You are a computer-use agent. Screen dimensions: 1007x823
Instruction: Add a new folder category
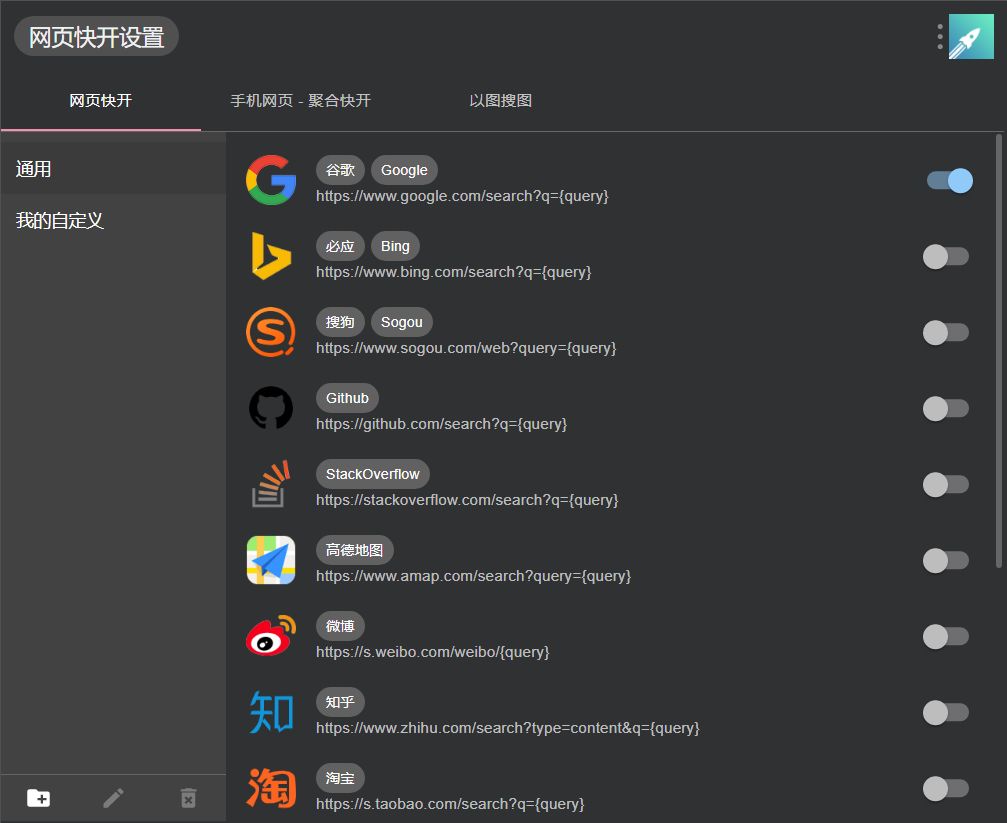(x=39, y=798)
